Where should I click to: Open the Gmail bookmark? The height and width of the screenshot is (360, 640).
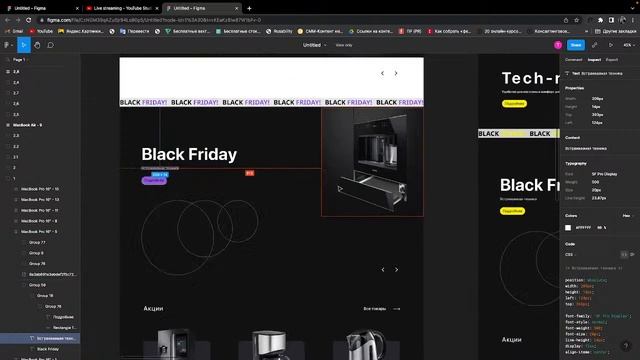[14, 31]
